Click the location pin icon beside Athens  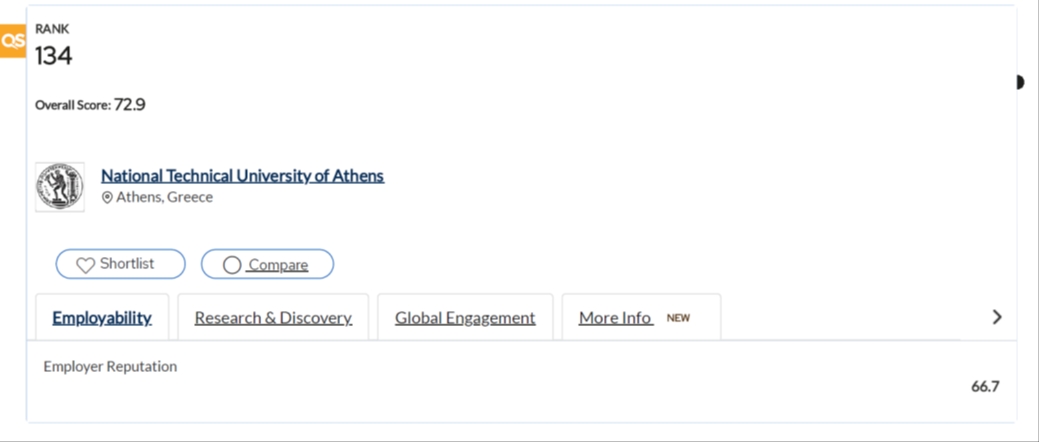pyautogui.click(x=108, y=198)
